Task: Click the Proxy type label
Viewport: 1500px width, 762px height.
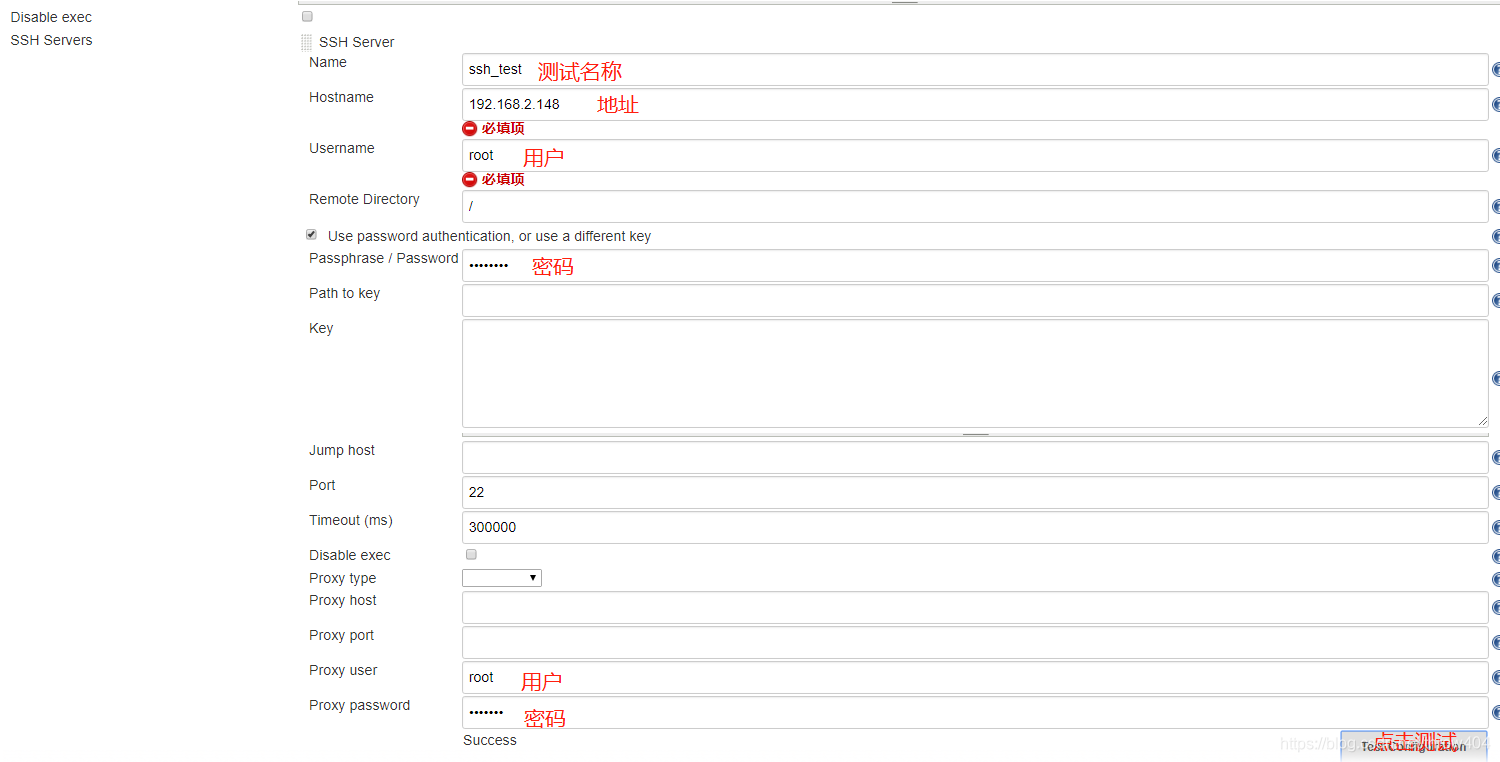Action: 343,578
